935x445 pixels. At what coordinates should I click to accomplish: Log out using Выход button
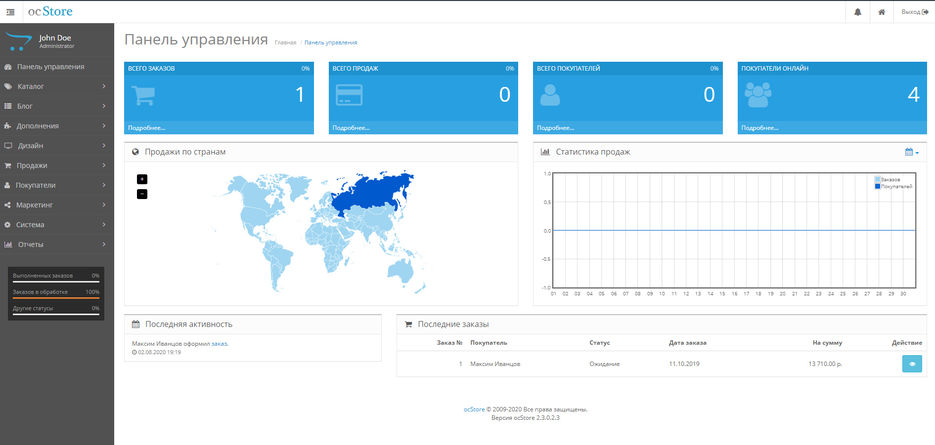pyautogui.click(x=915, y=12)
